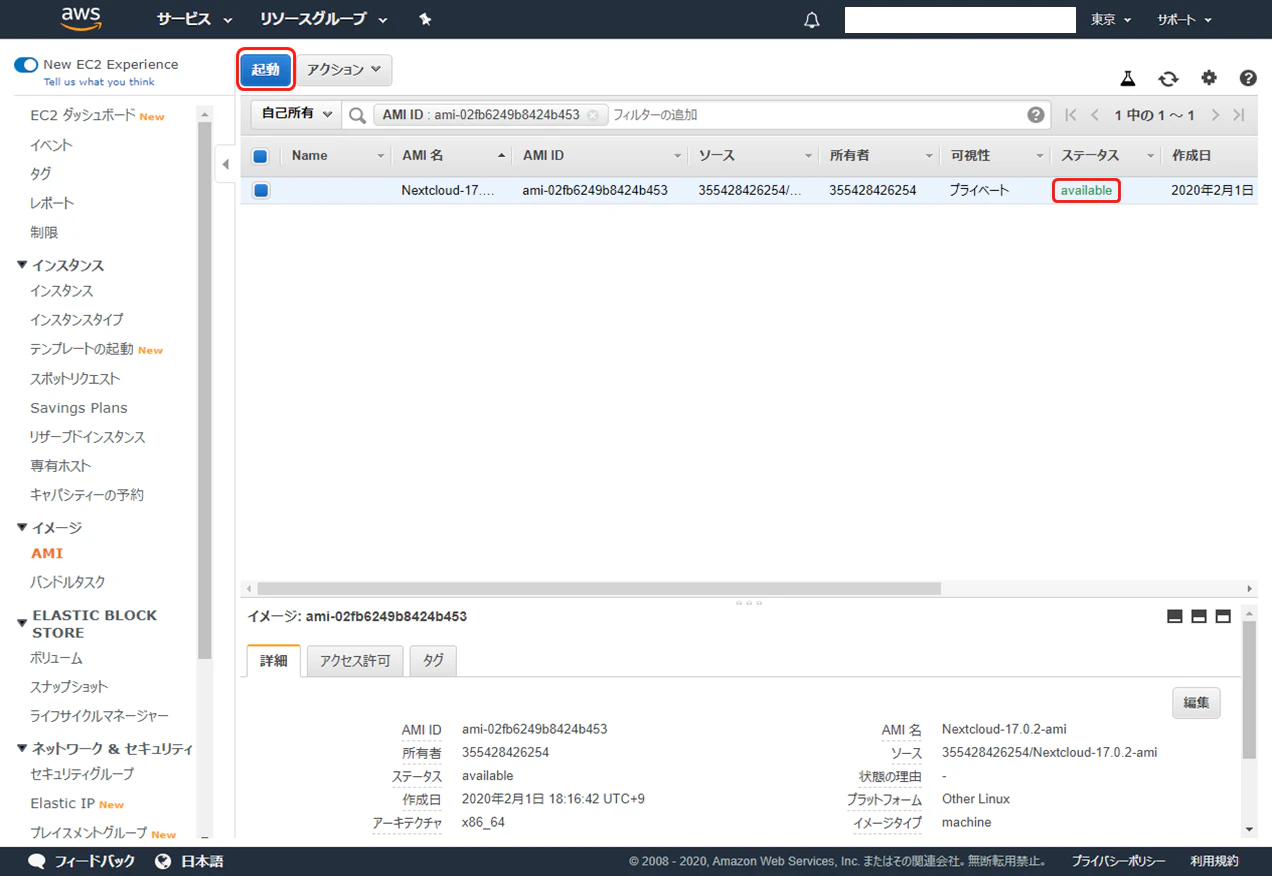Image resolution: width=1272 pixels, height=876 pixels.
Task: Open the 自己所有 ownership filter dropdown
Action: [296, 114]
